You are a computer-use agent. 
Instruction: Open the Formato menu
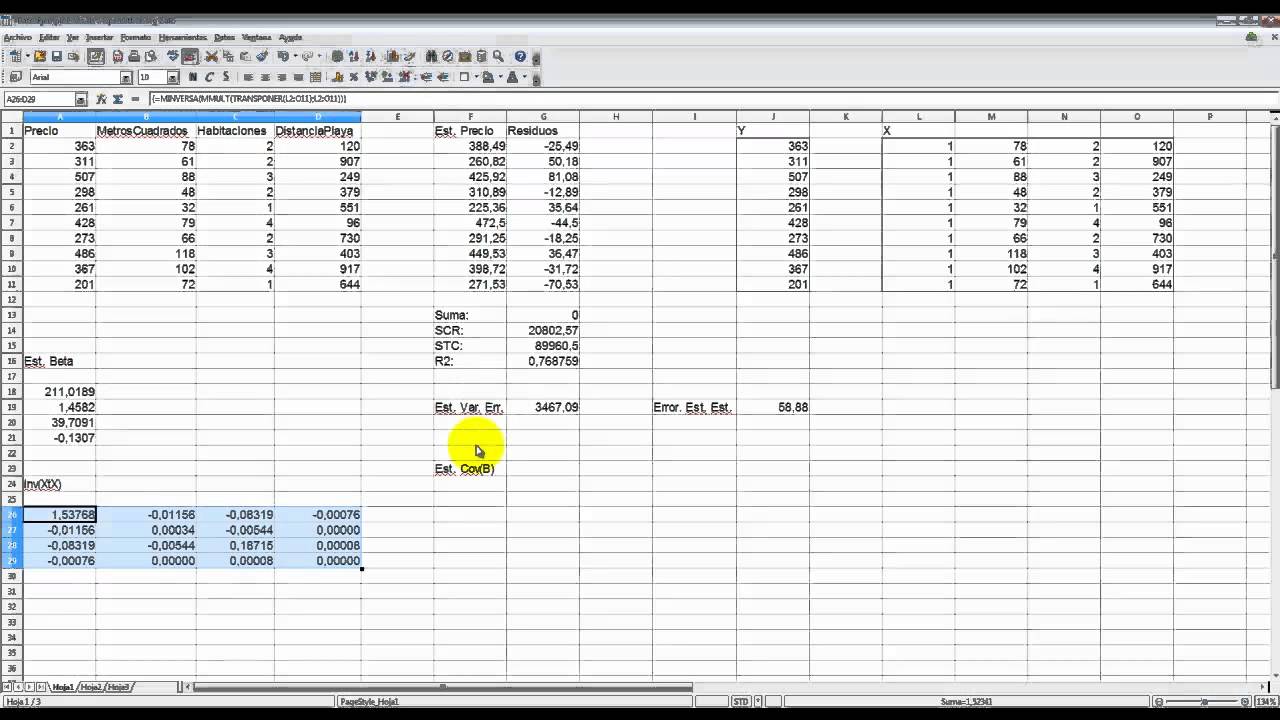[135, 37]
